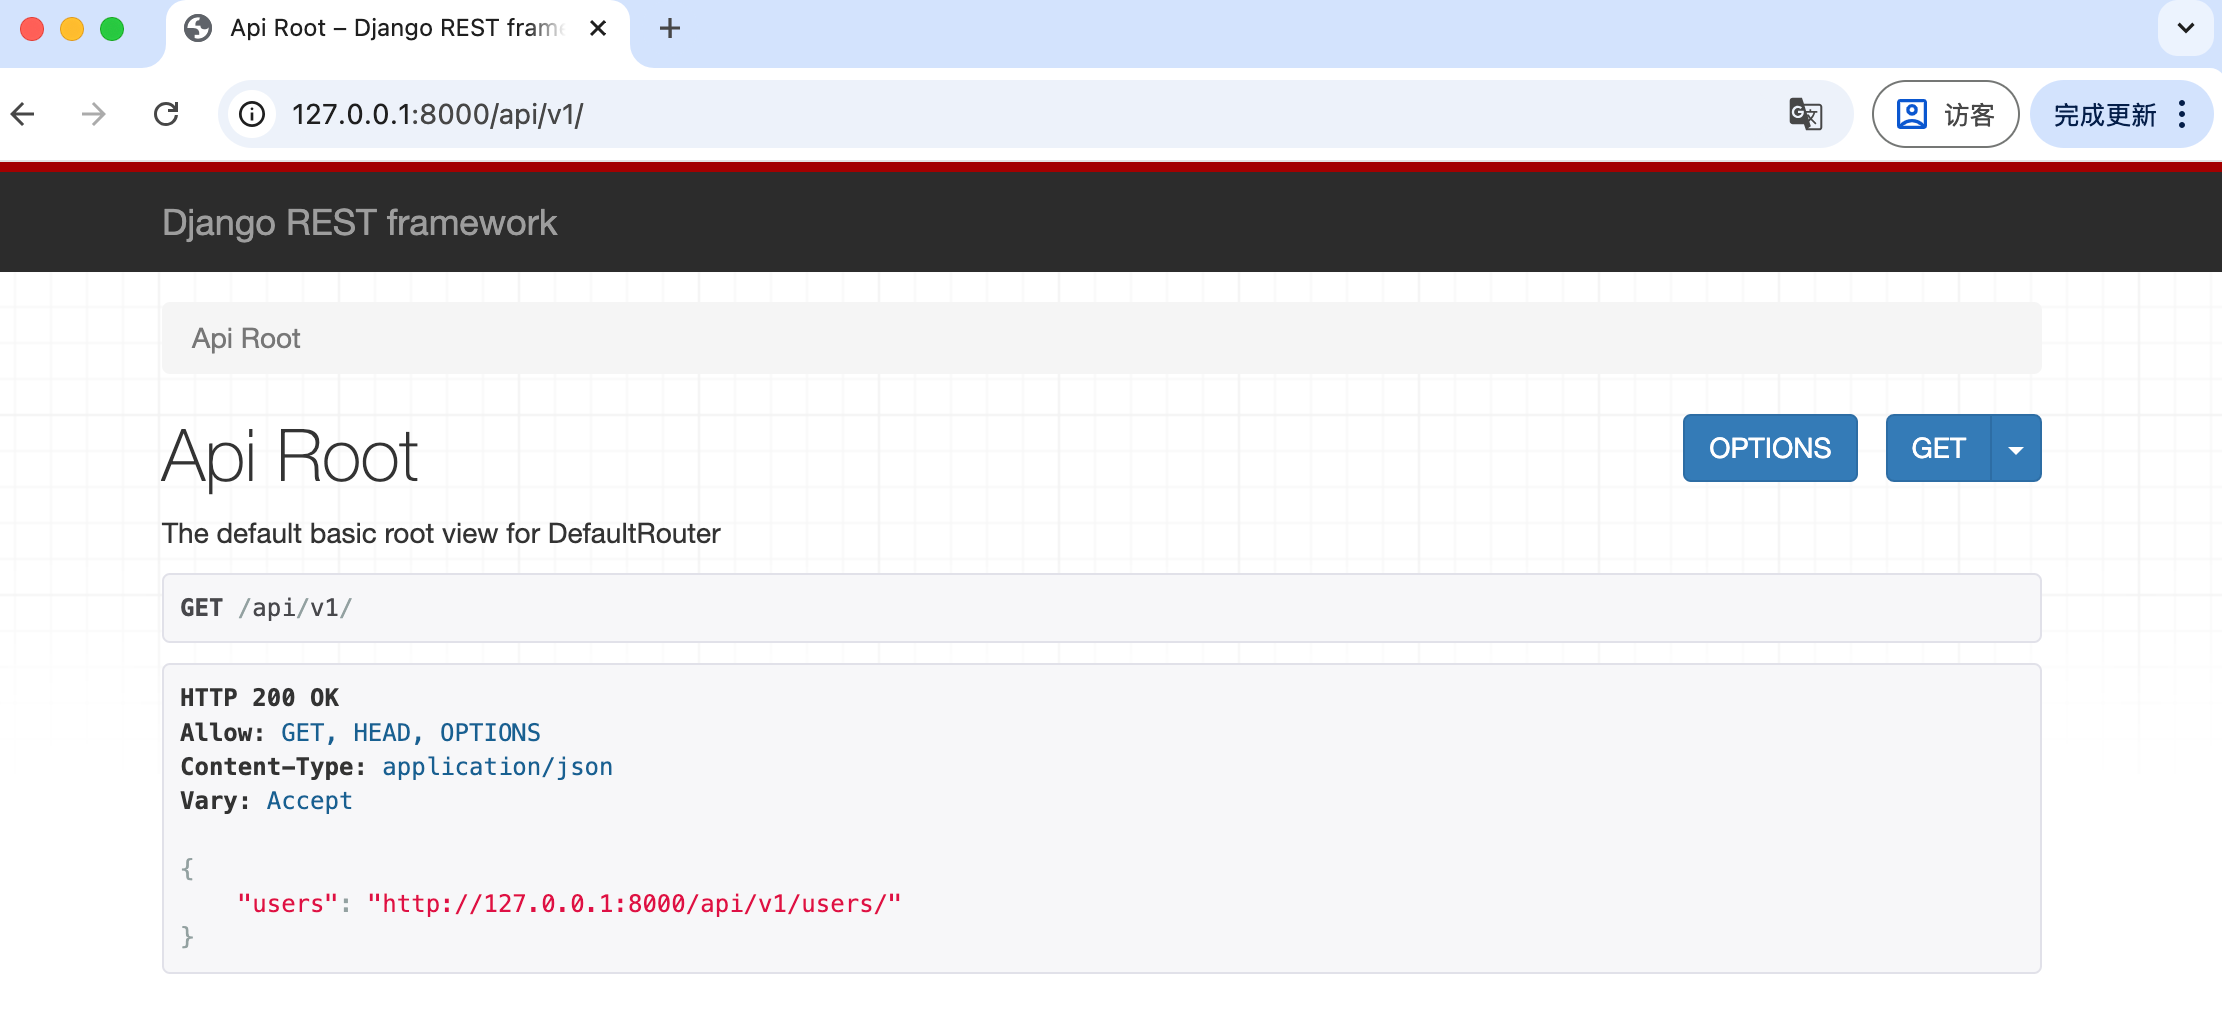Expand the tab search chevron

coord(2184,28)
